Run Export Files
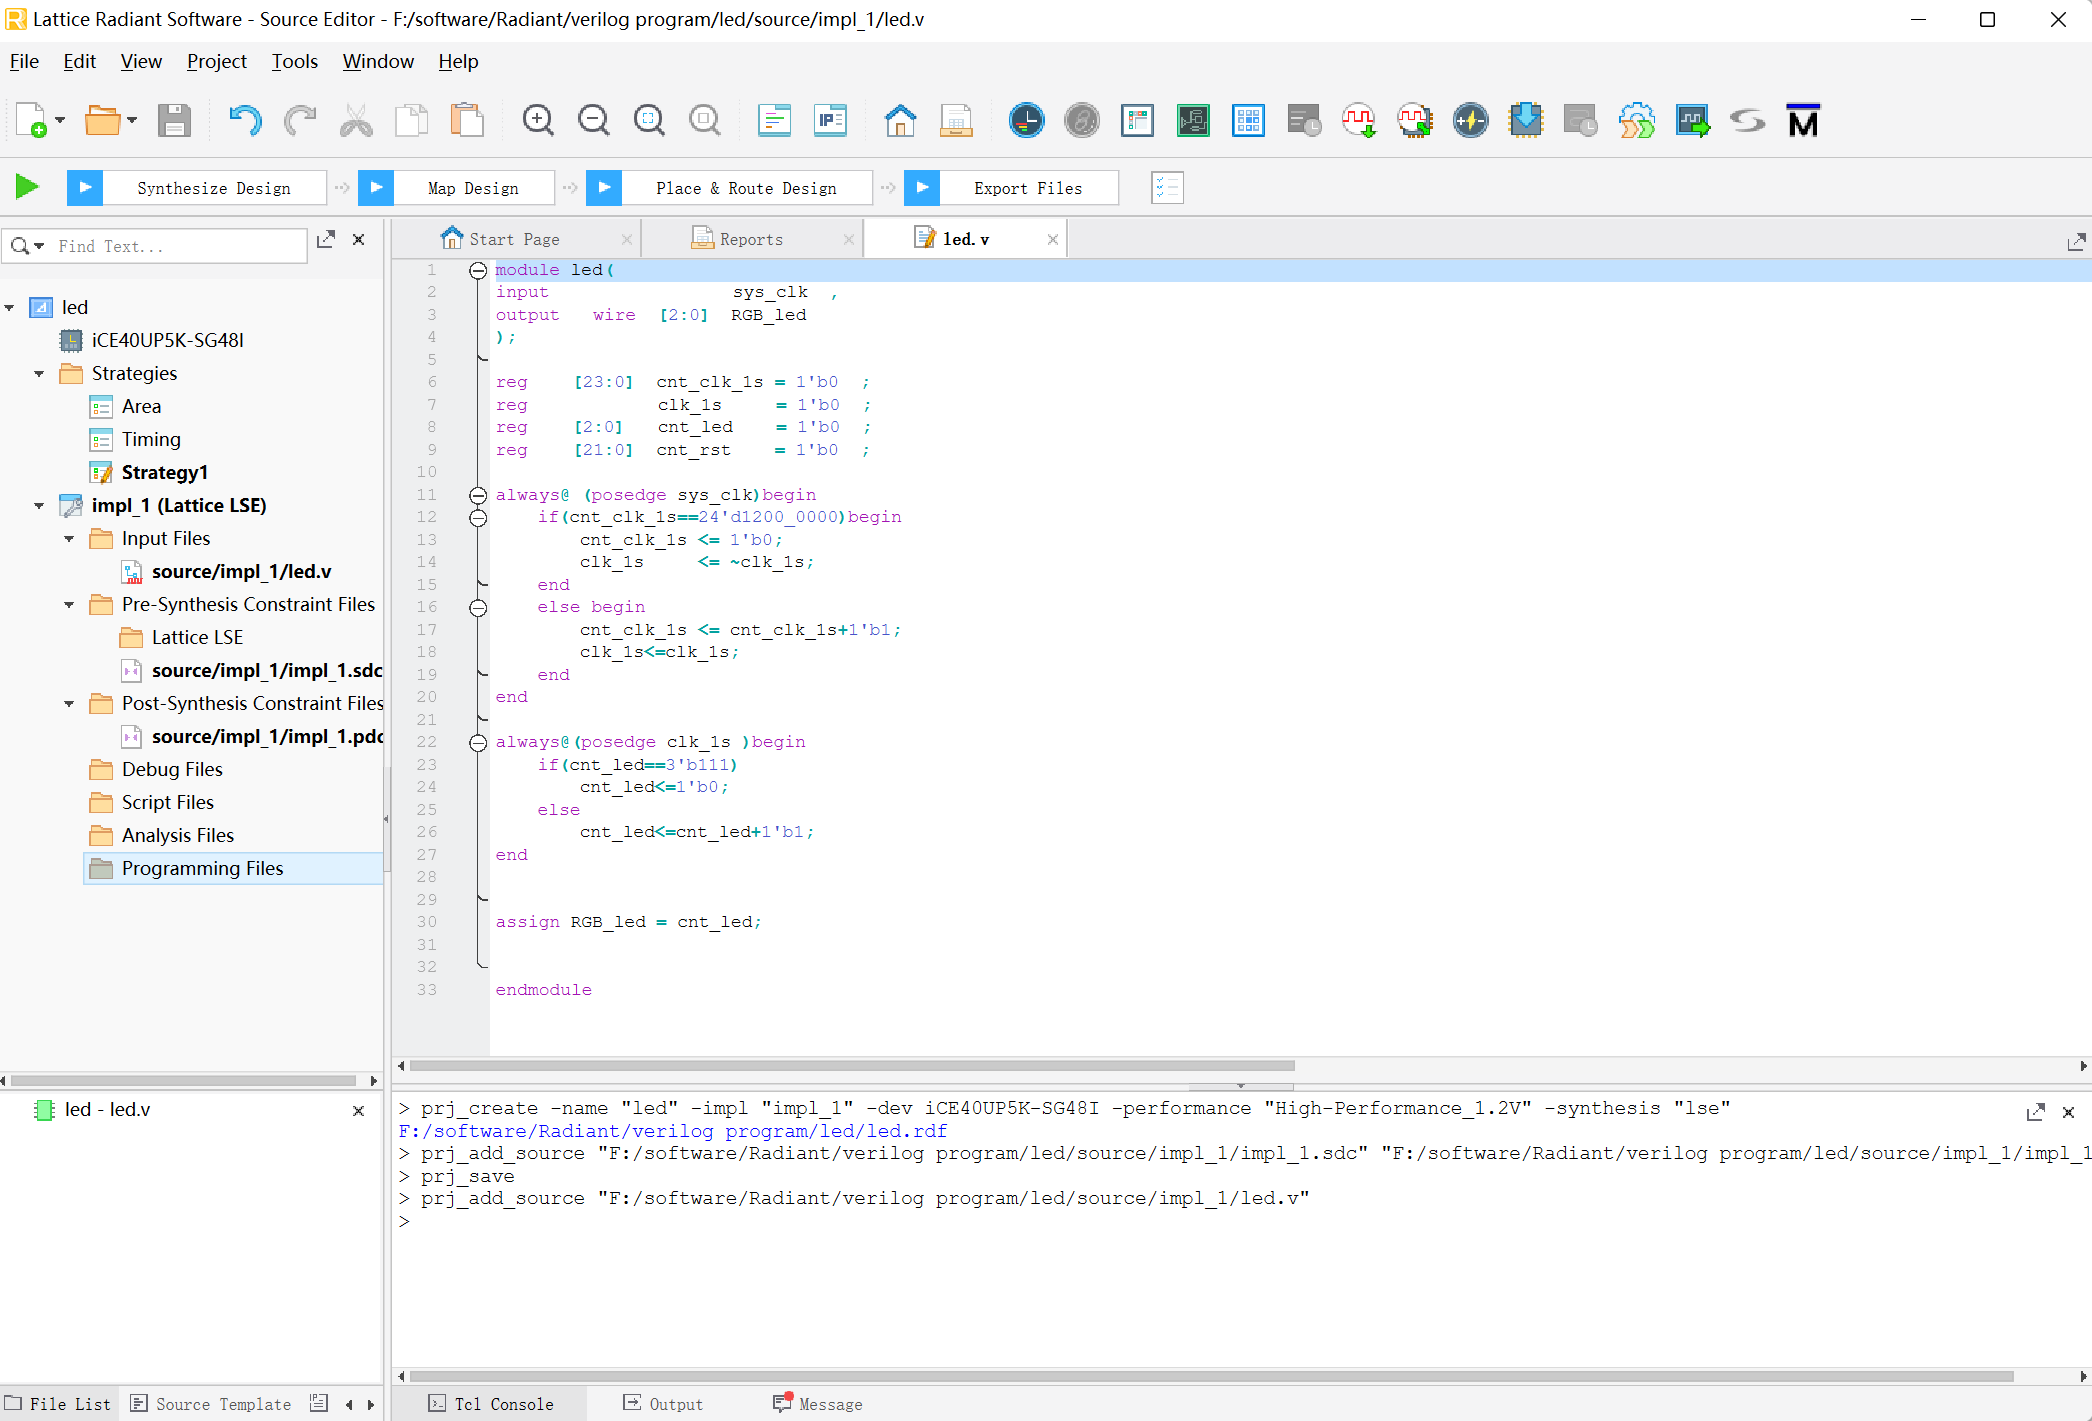 click(x=1011, y=188)
